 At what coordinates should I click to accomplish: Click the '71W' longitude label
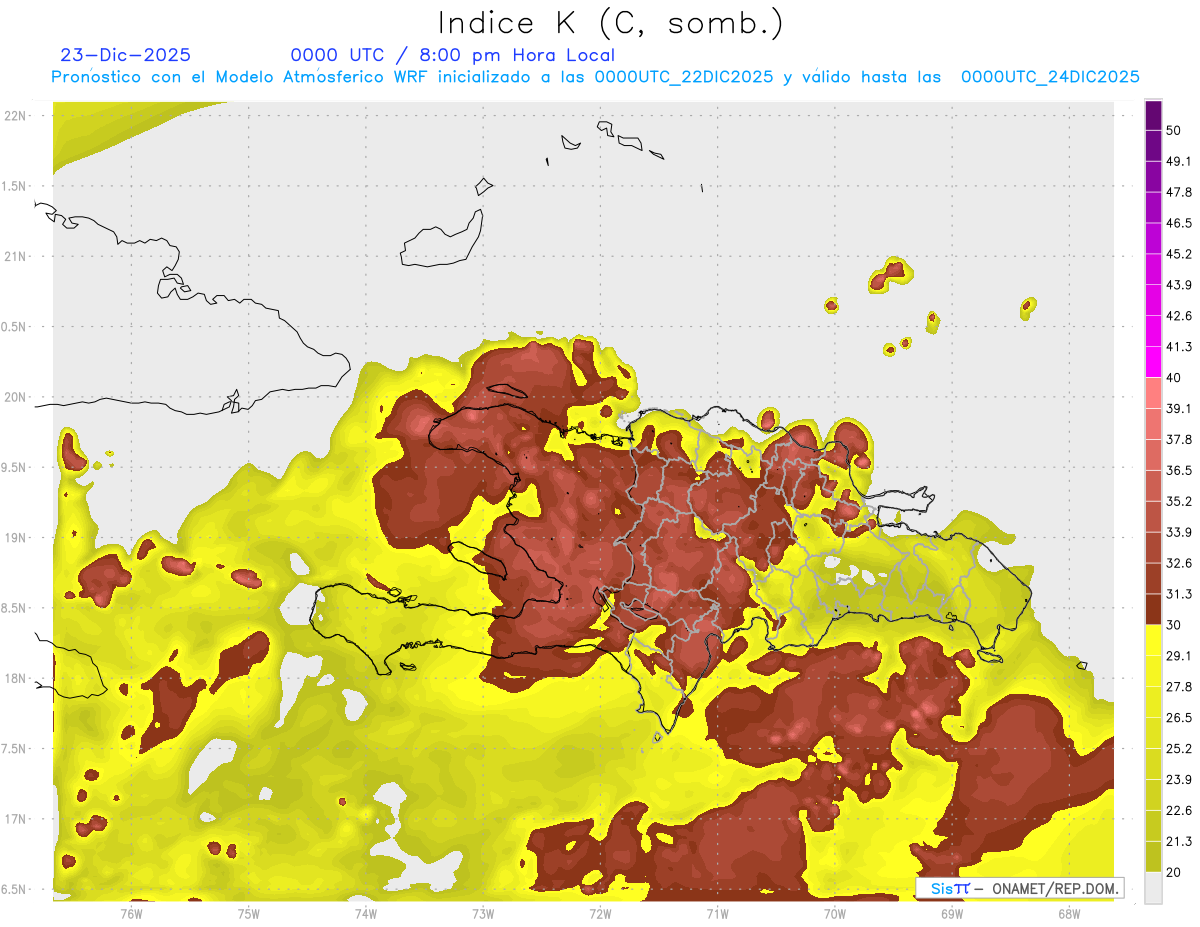(x=717, y=914)
